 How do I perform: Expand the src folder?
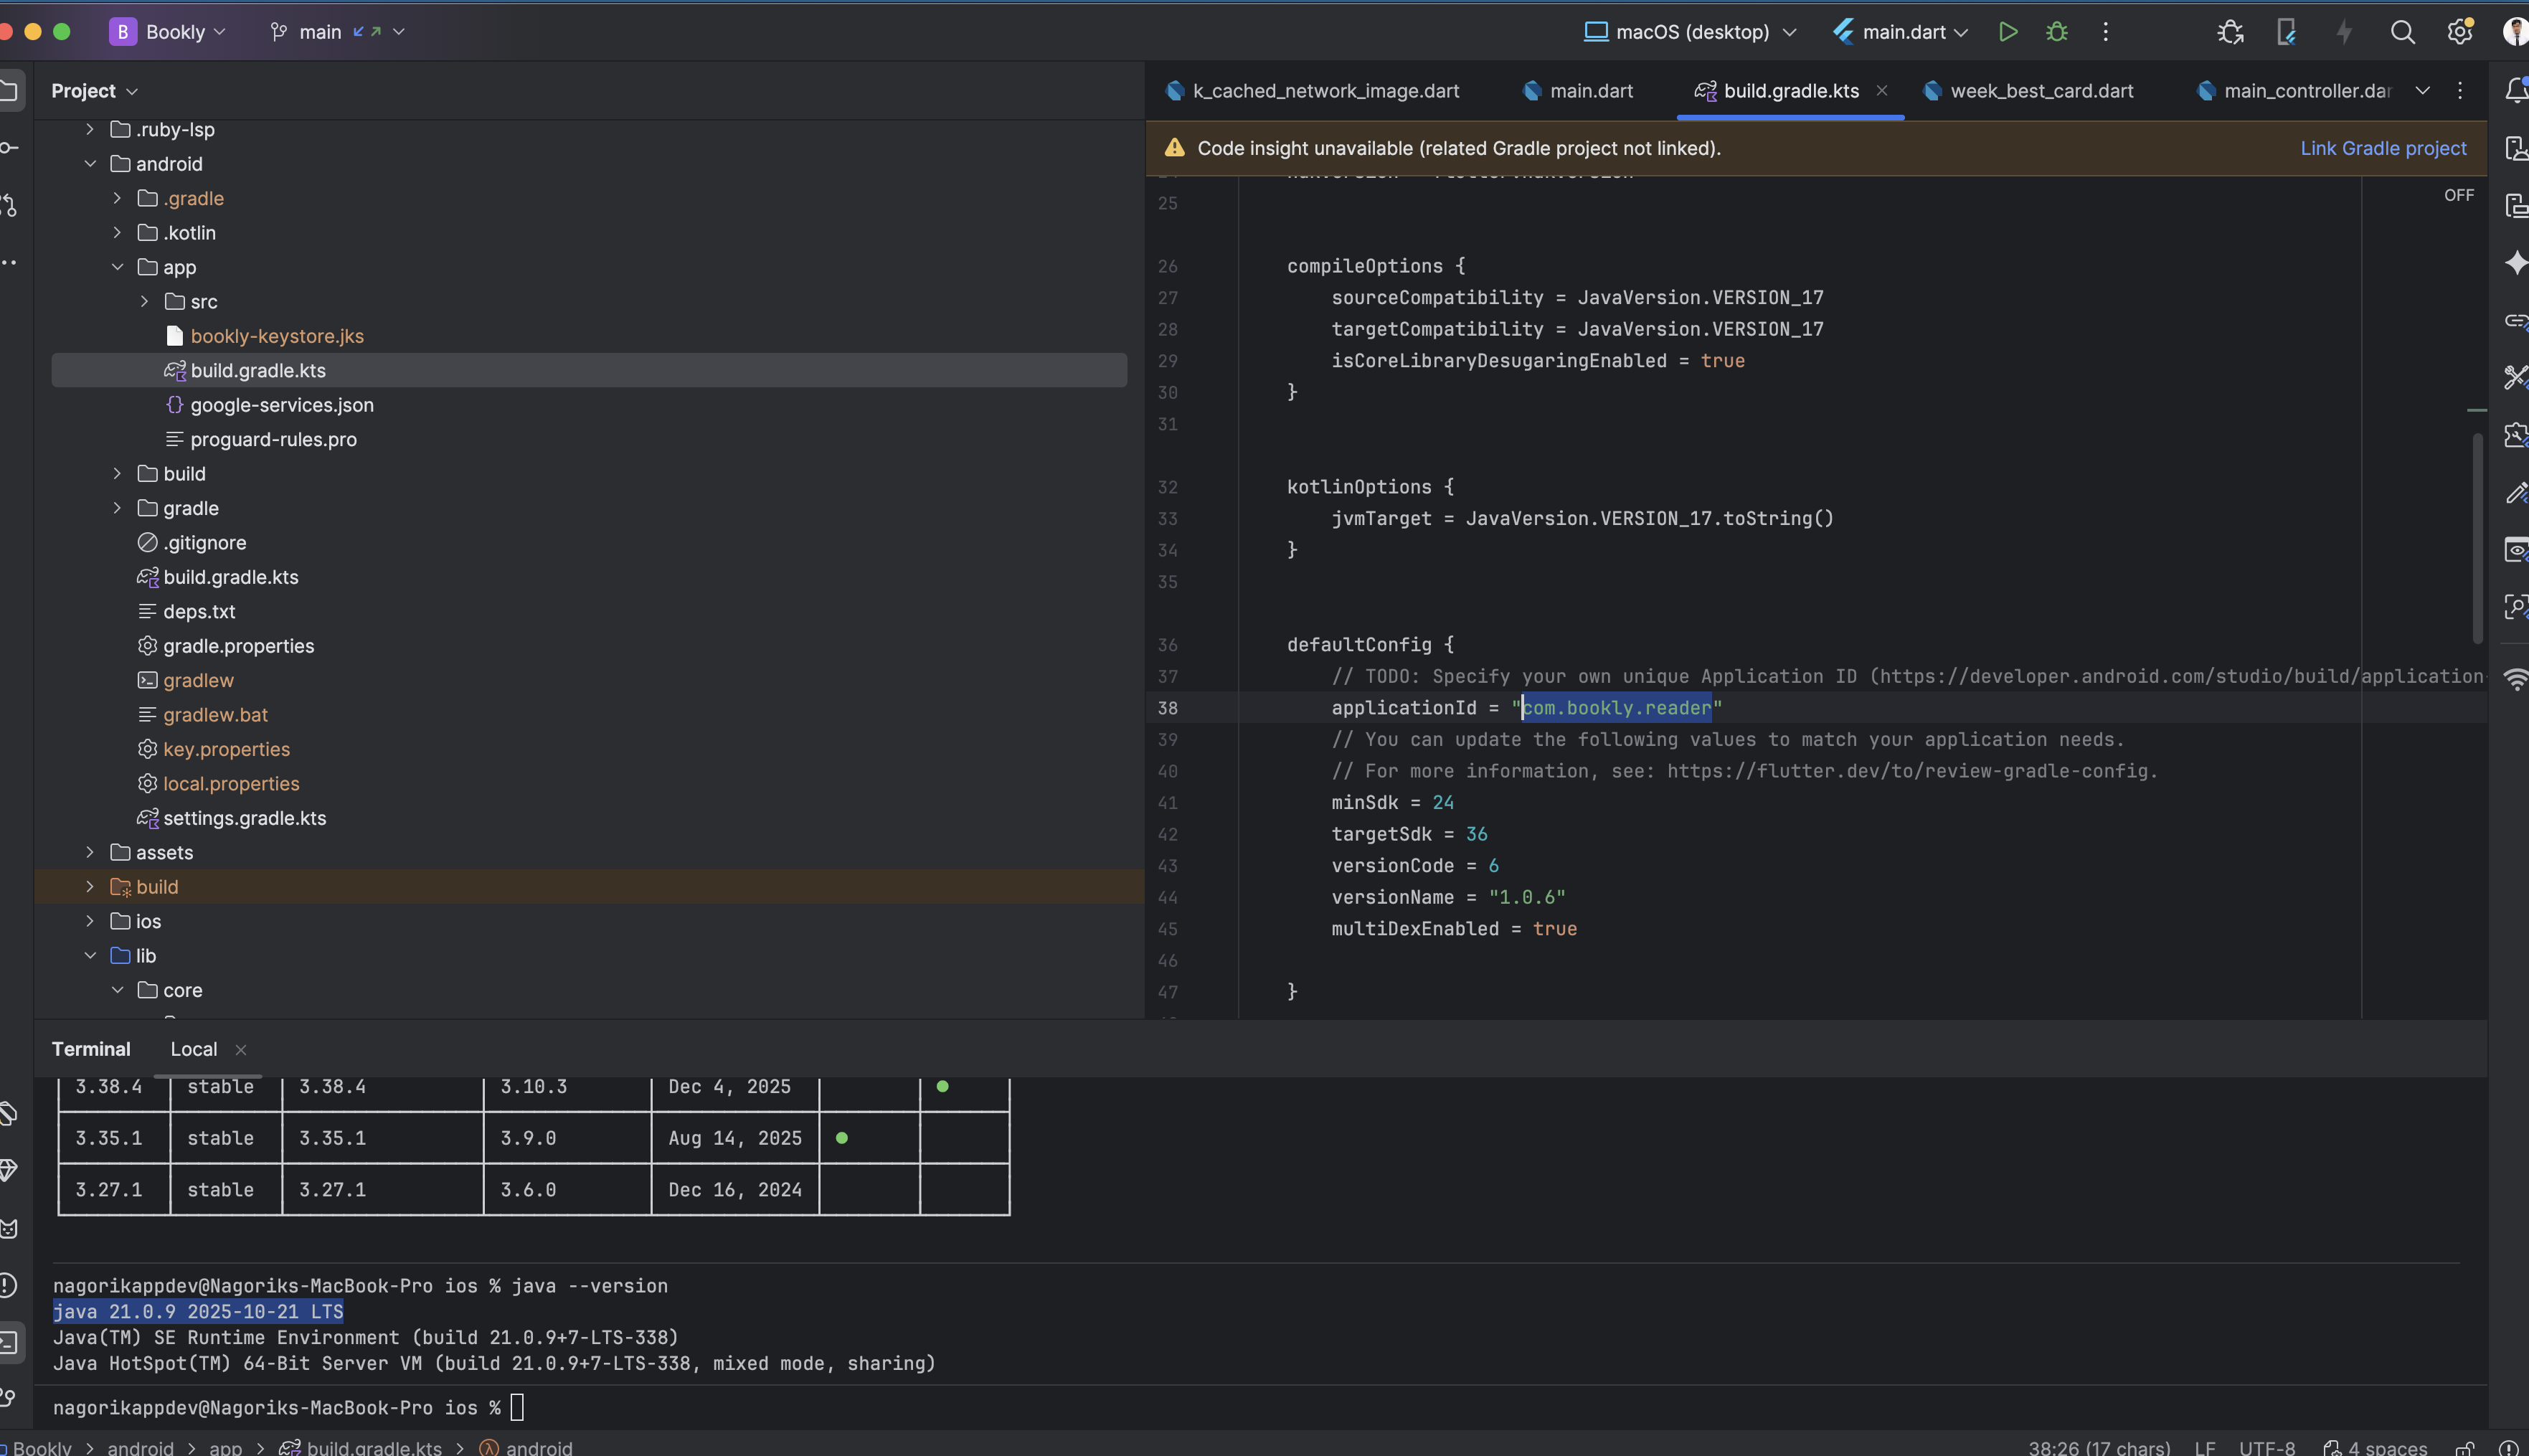(x=145, y=302)
